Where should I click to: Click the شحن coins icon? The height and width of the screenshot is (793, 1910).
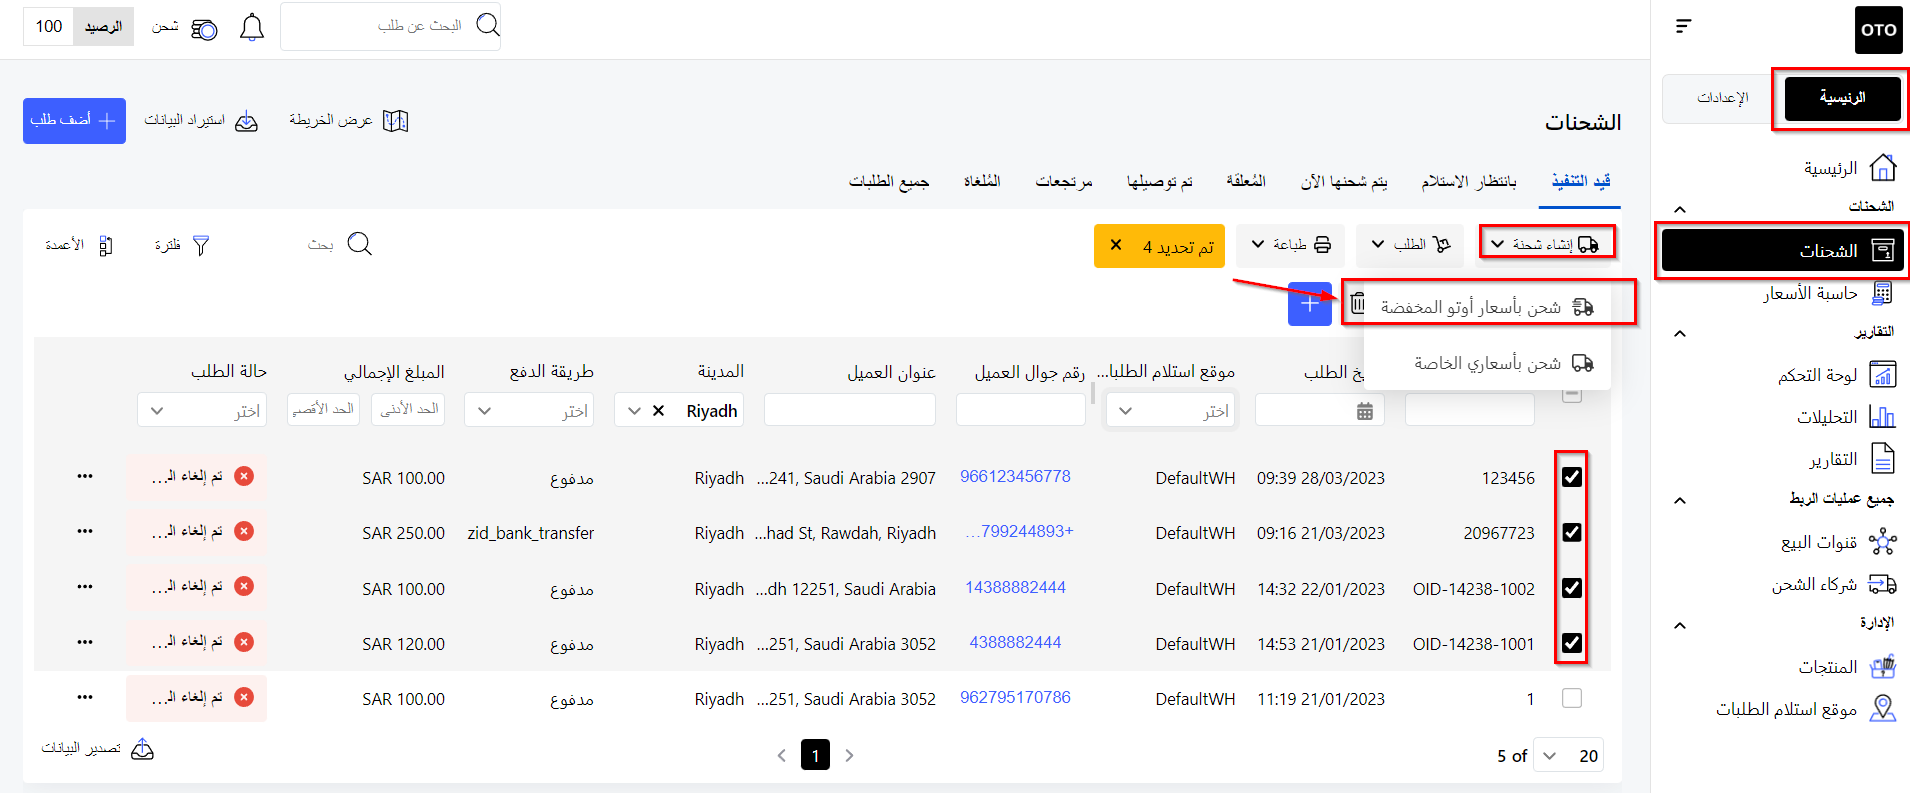[204, 29]
